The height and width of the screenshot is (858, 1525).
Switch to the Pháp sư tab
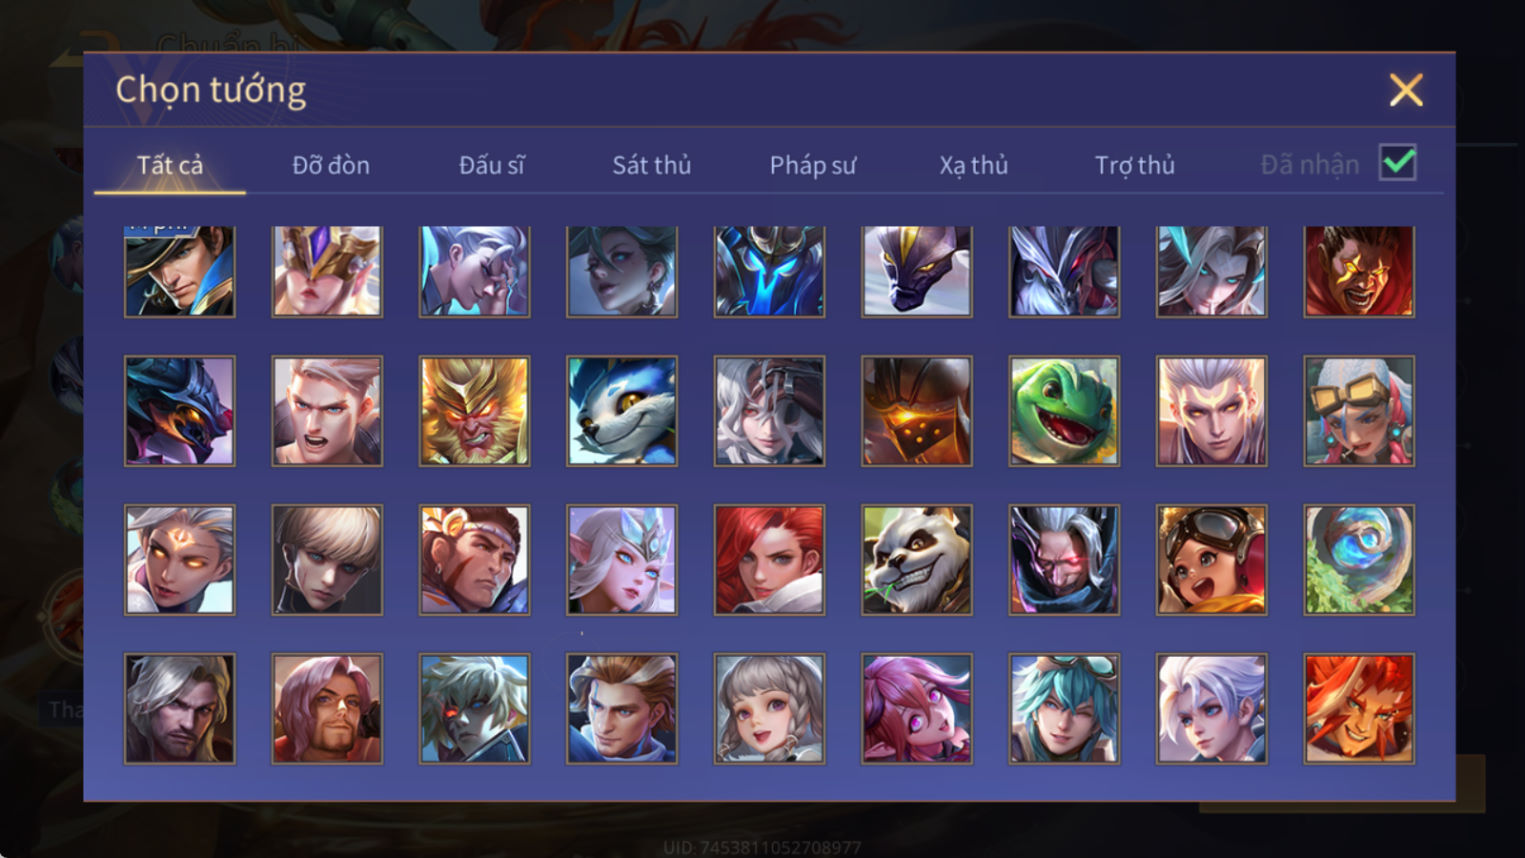click(x=813, y=165)
